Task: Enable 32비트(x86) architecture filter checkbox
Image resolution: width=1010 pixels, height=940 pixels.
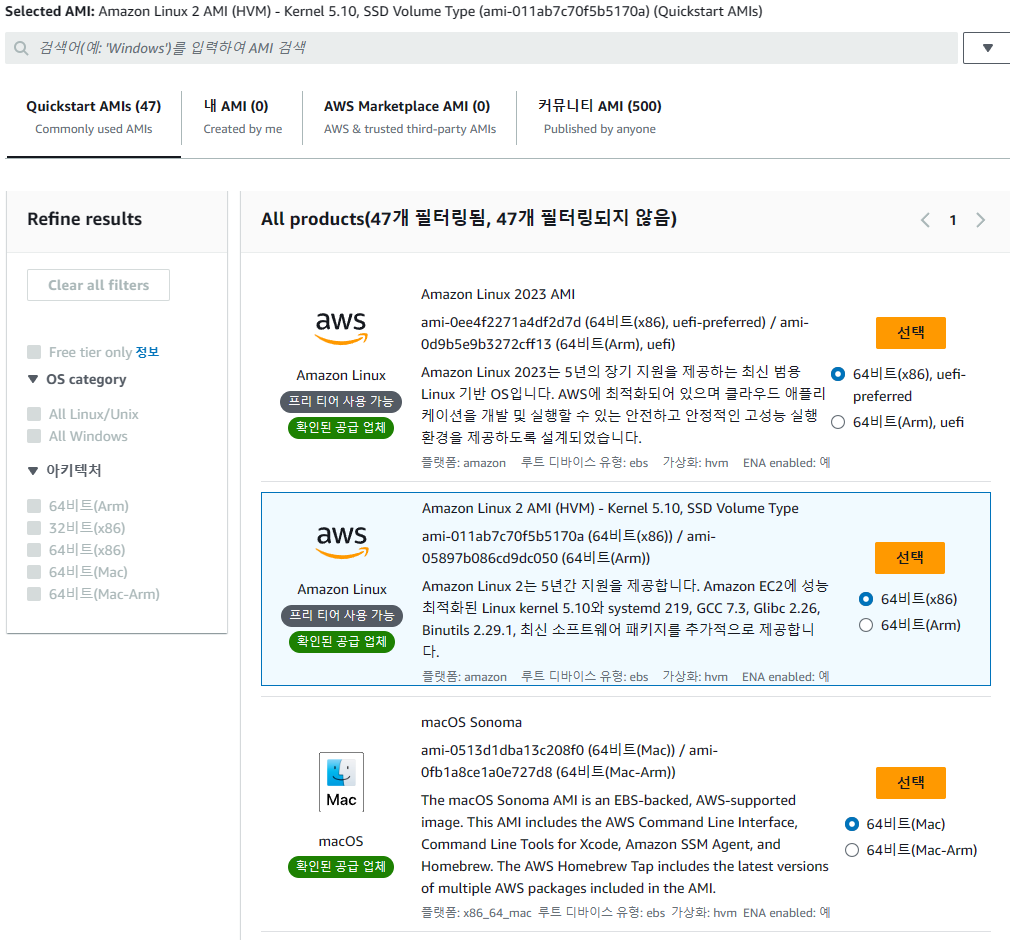Action: [34, 528]
